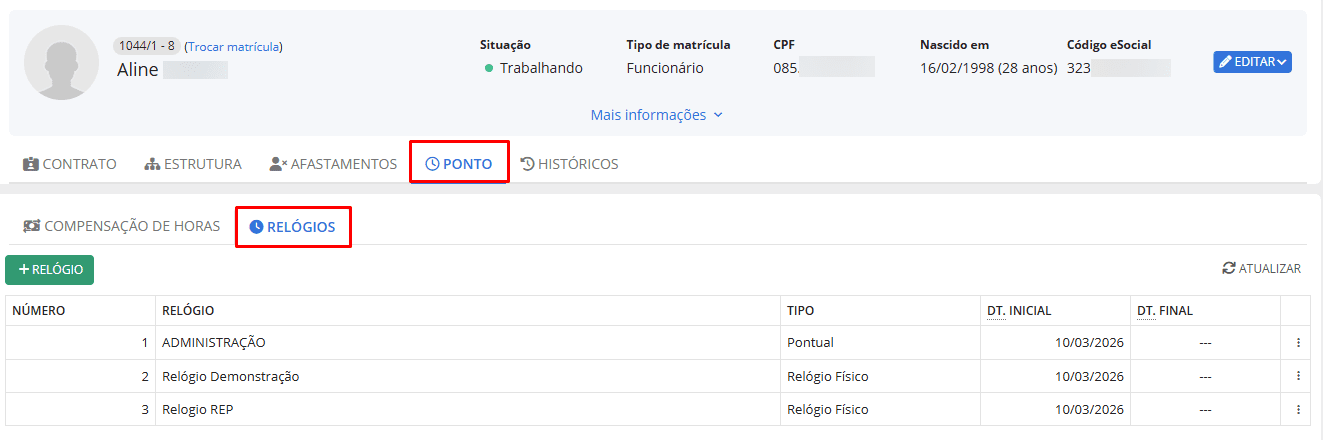Switch to COMPENSAÇÃO DE HORAS subtab
1323x440 pixels.
[122, 226]
